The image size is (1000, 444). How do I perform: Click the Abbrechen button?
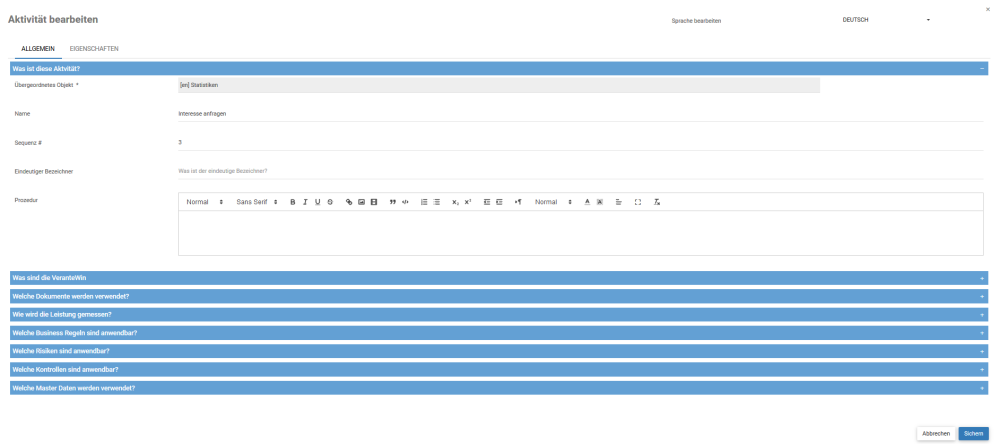936,434
